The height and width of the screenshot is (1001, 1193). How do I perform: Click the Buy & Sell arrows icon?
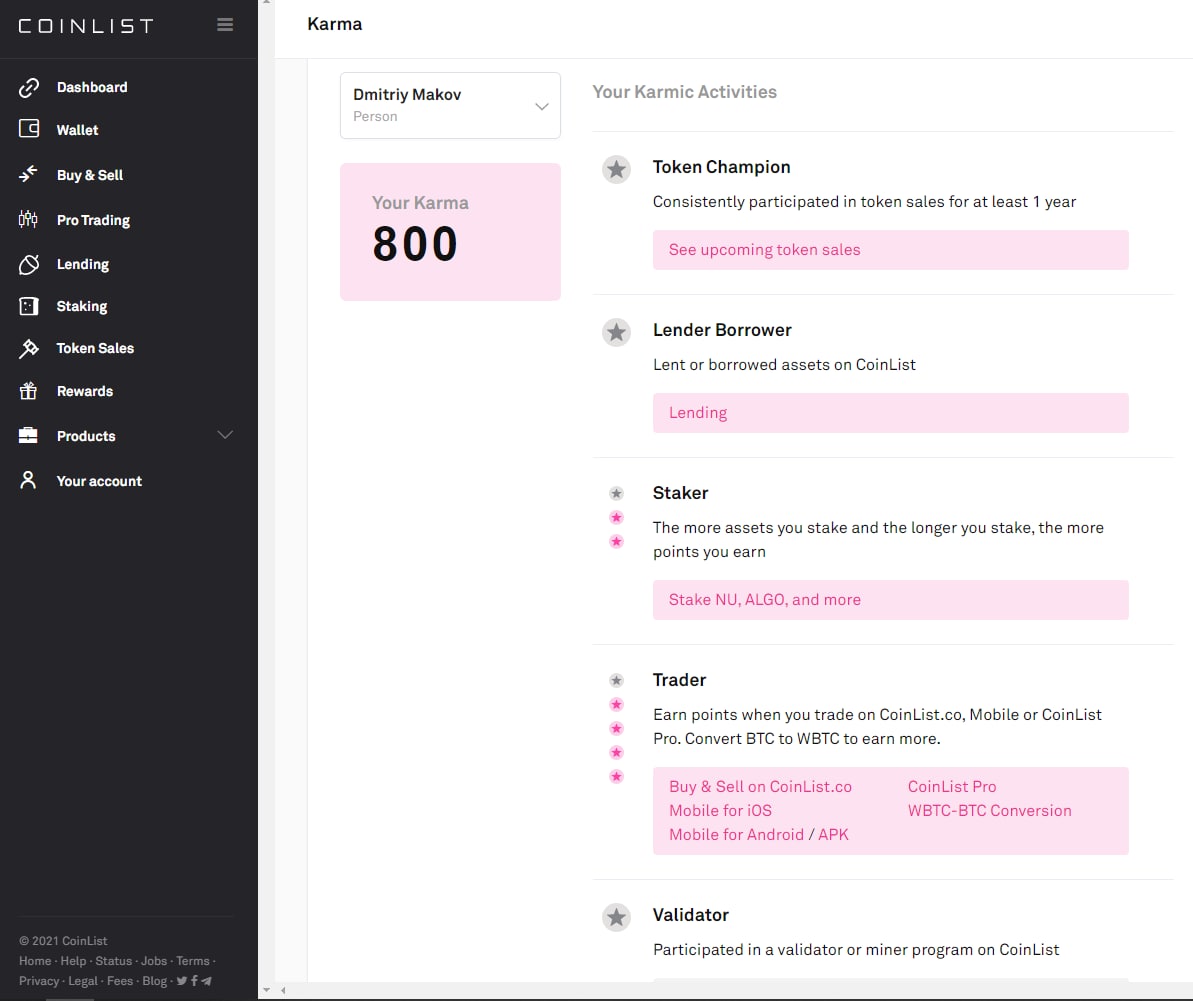[x=29, y=174]
